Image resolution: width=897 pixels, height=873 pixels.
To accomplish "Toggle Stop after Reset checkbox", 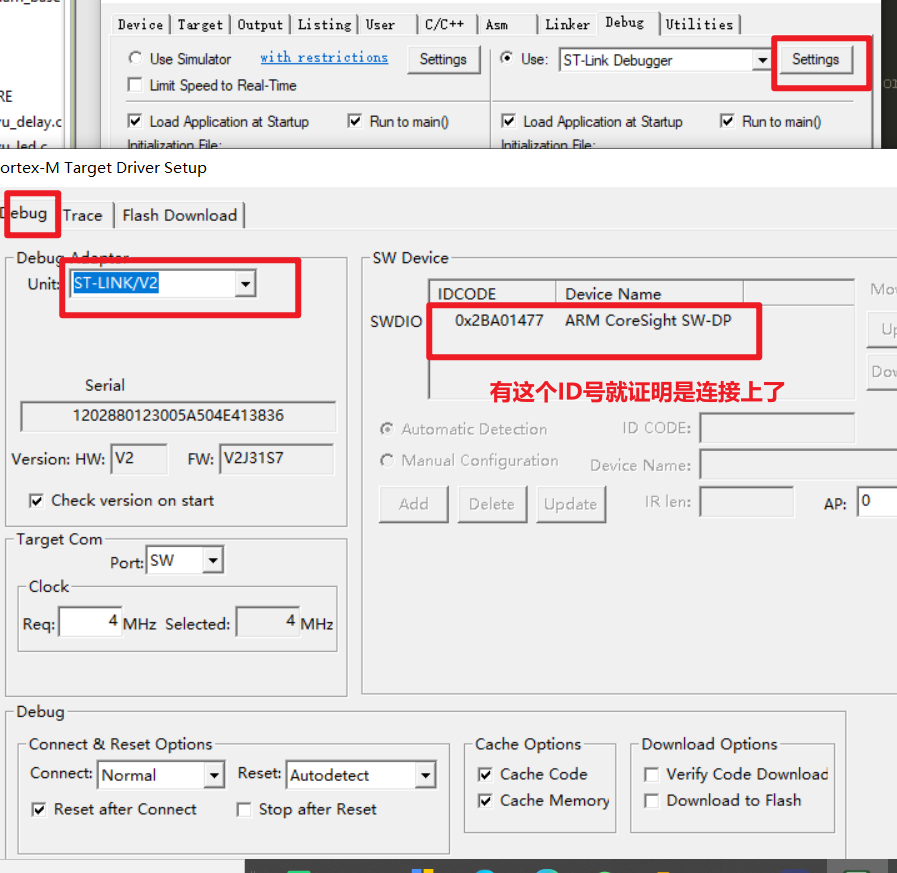I will click(244, 809).
